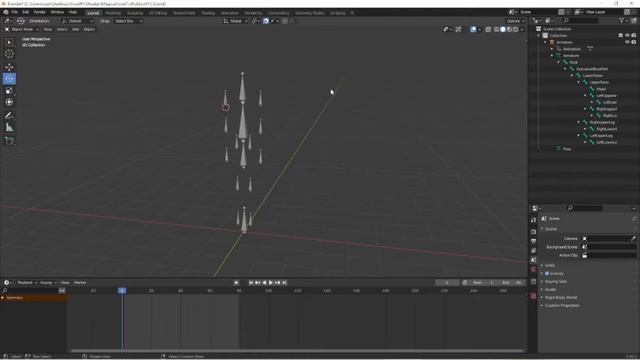
Task: Open the Output properties tab
Action: pyautogui.click(x=533, y=241)
